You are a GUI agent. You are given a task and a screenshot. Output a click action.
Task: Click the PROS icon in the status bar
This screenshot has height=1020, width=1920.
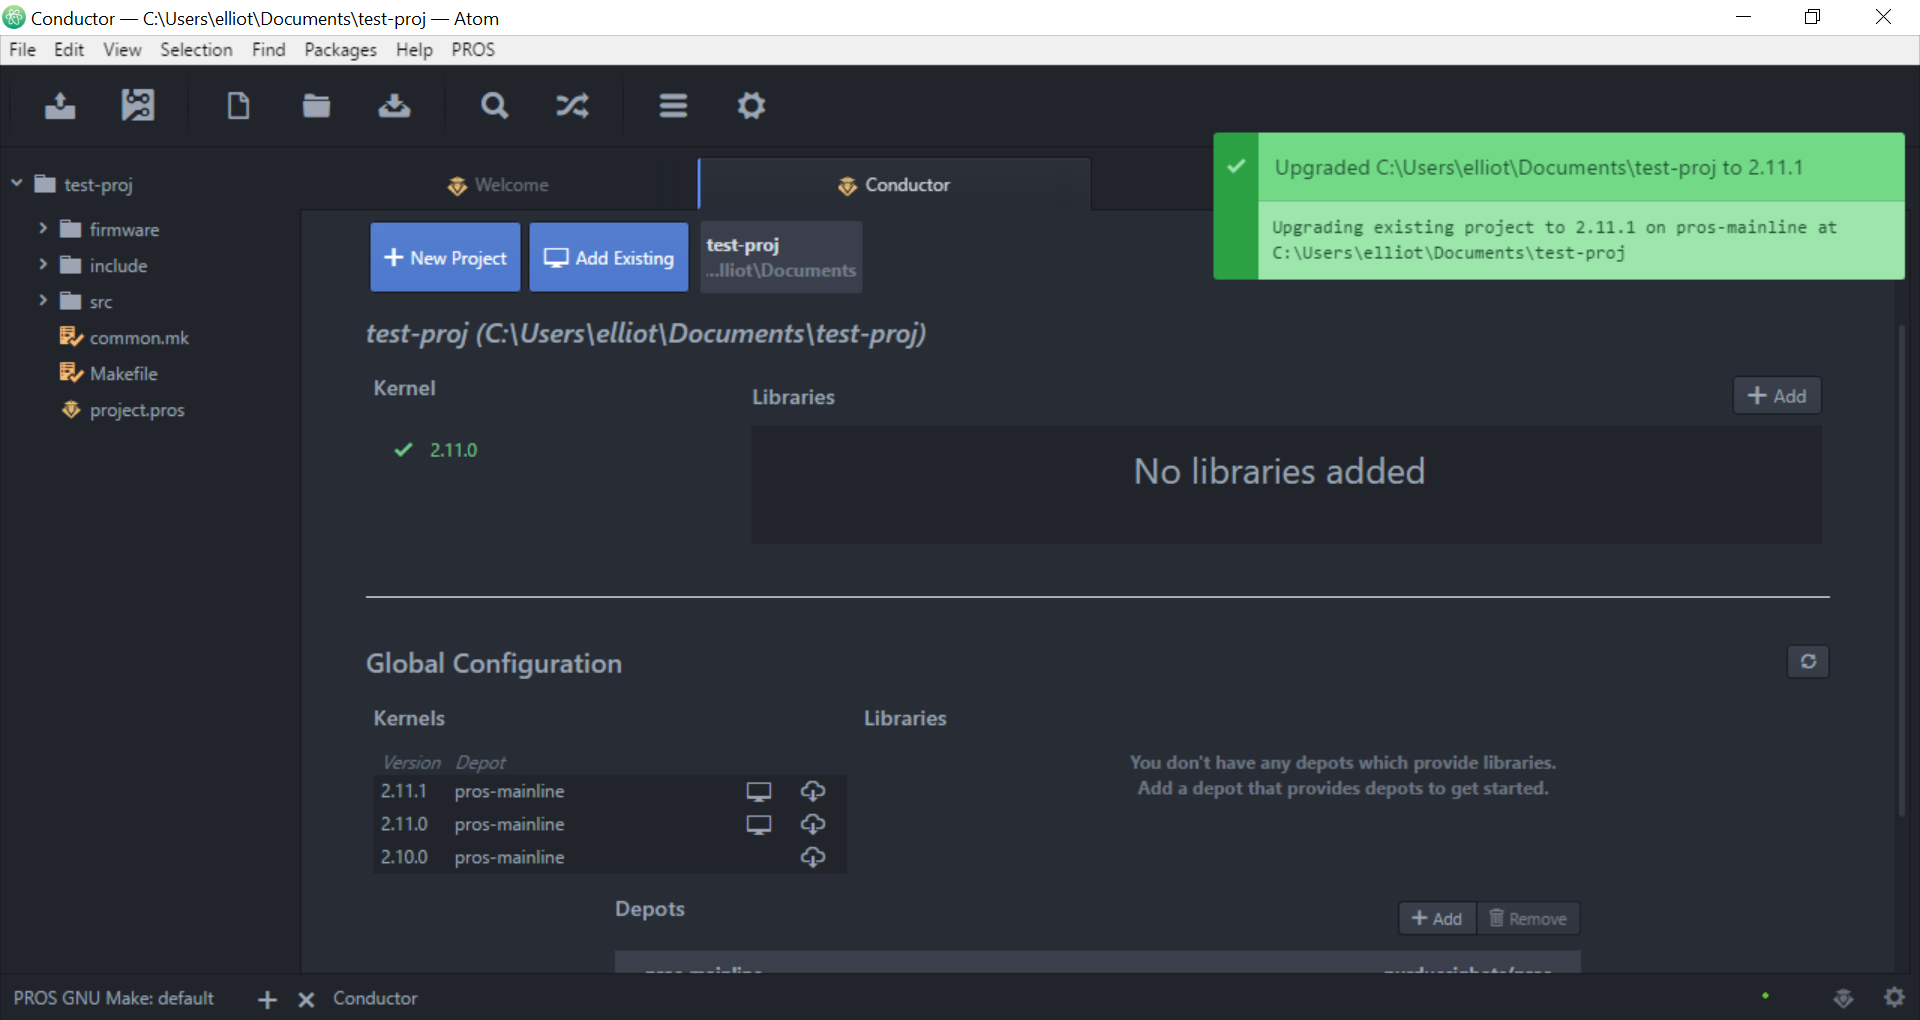(x=1843, y=998)
